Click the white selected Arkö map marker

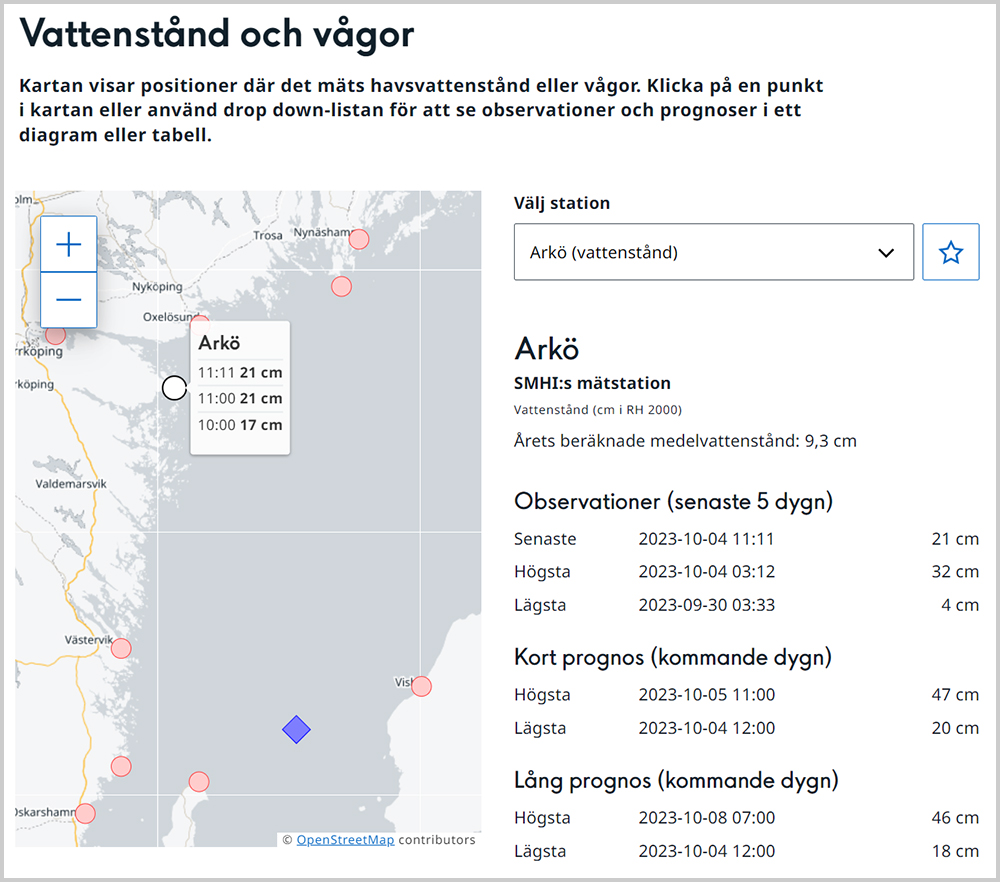(x=174, y=388)
